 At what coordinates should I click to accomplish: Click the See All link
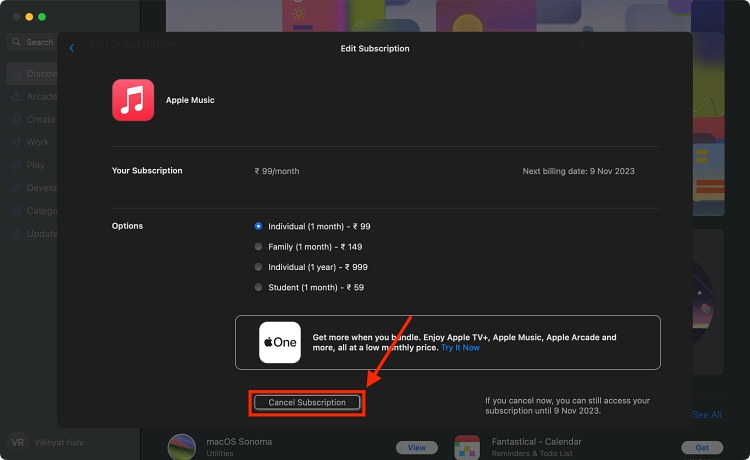pyautogui.click(x=707, y=415)
